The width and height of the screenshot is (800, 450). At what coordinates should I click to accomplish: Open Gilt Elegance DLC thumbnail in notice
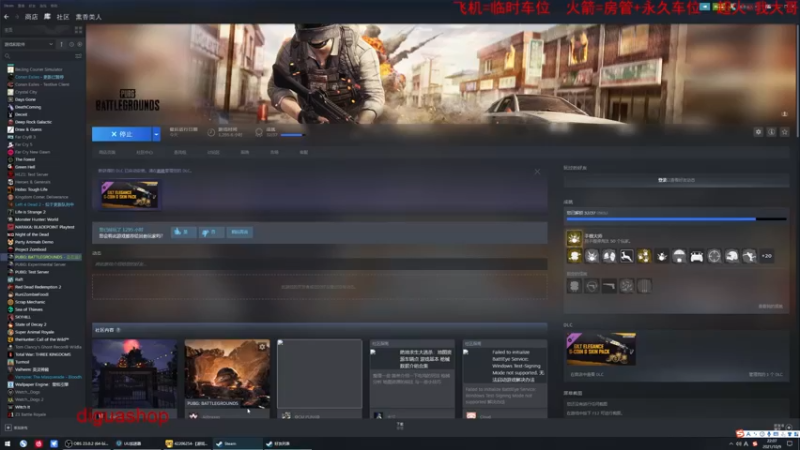[x=129, y=194]
